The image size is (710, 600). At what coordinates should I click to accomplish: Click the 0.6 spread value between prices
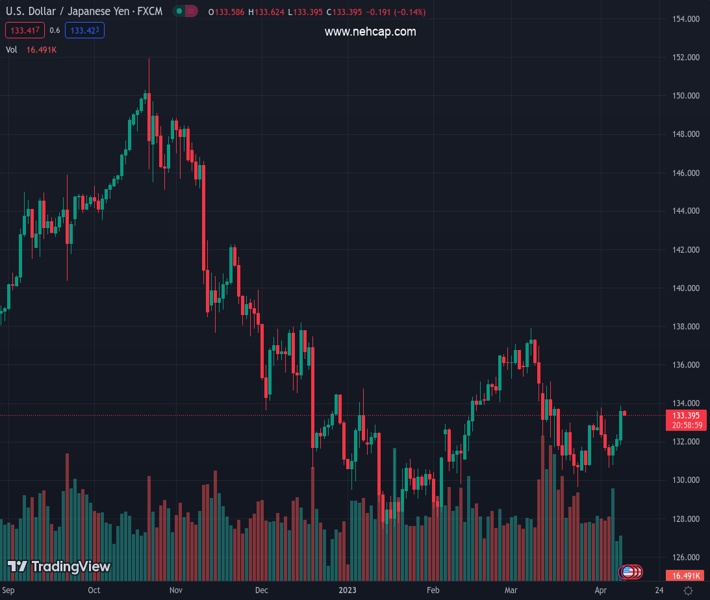tap(55, 30)
